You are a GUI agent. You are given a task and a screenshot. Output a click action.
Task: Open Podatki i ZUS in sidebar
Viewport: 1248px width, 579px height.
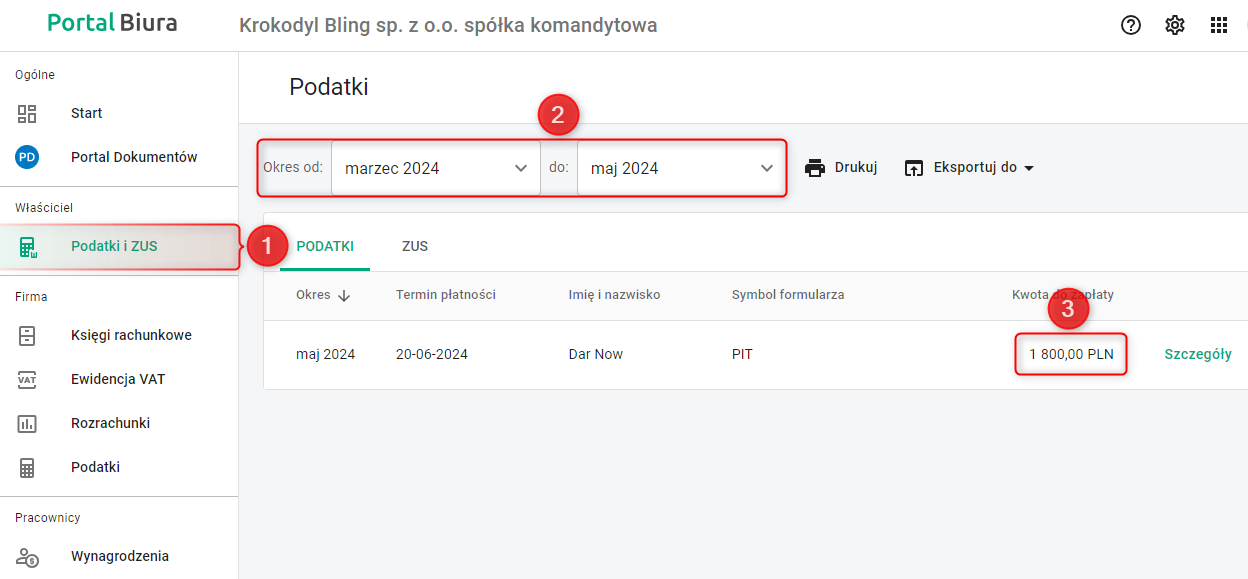114,246
